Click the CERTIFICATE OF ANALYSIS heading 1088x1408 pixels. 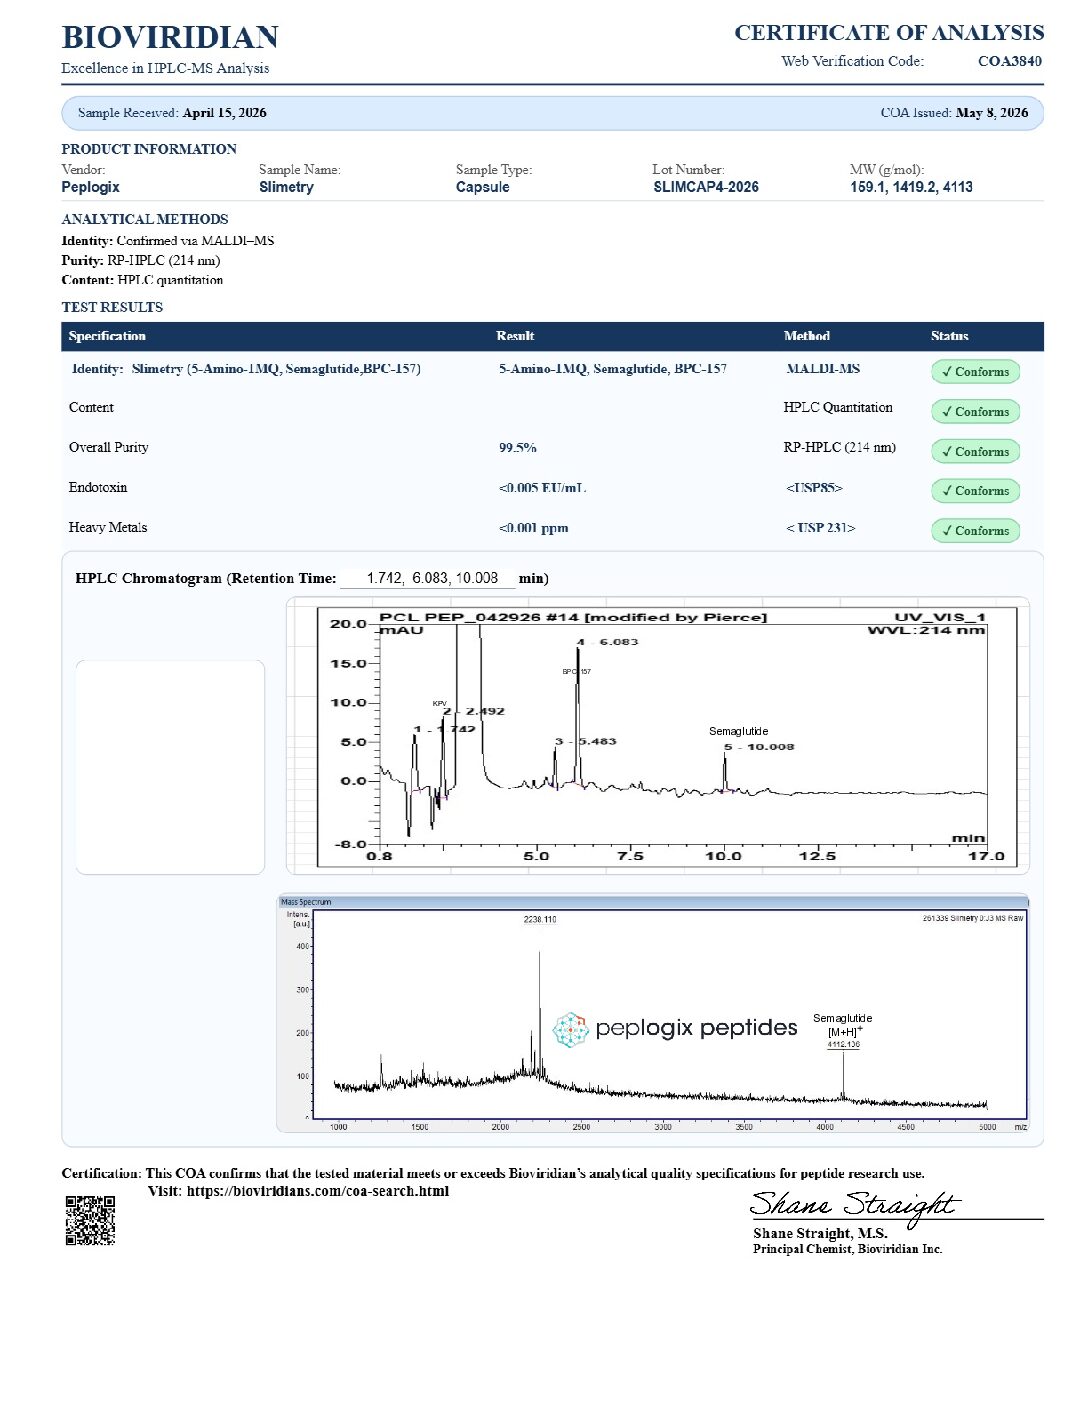pos(889,33)
